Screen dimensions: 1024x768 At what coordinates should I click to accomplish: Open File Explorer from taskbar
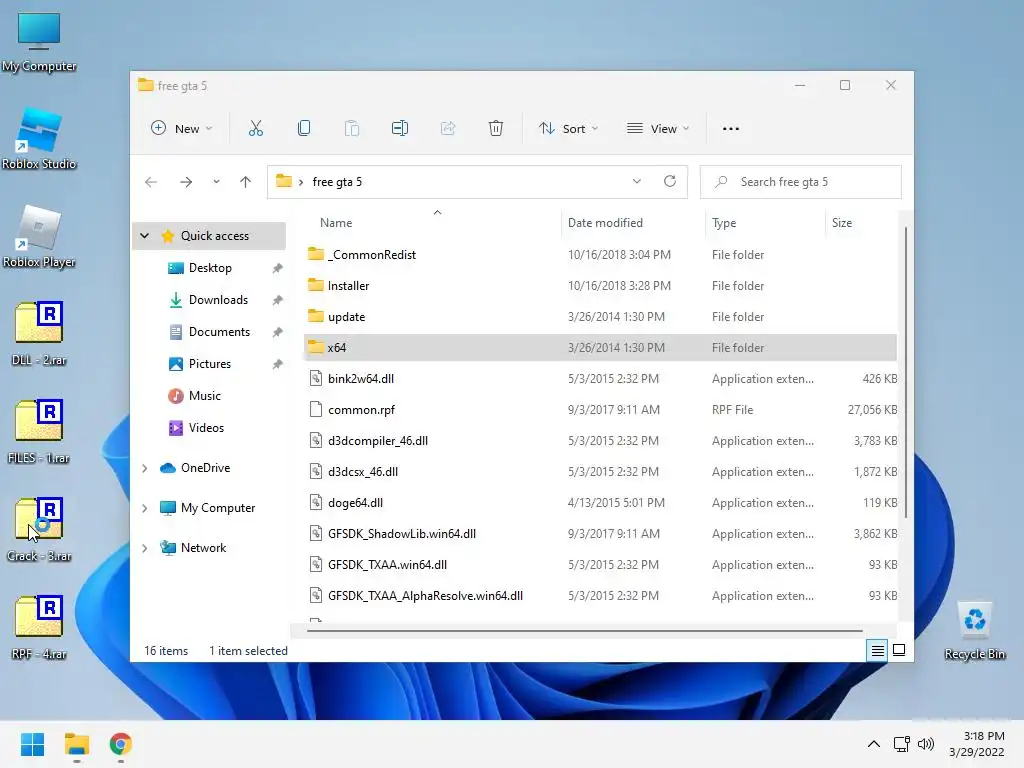coord(76,744)
